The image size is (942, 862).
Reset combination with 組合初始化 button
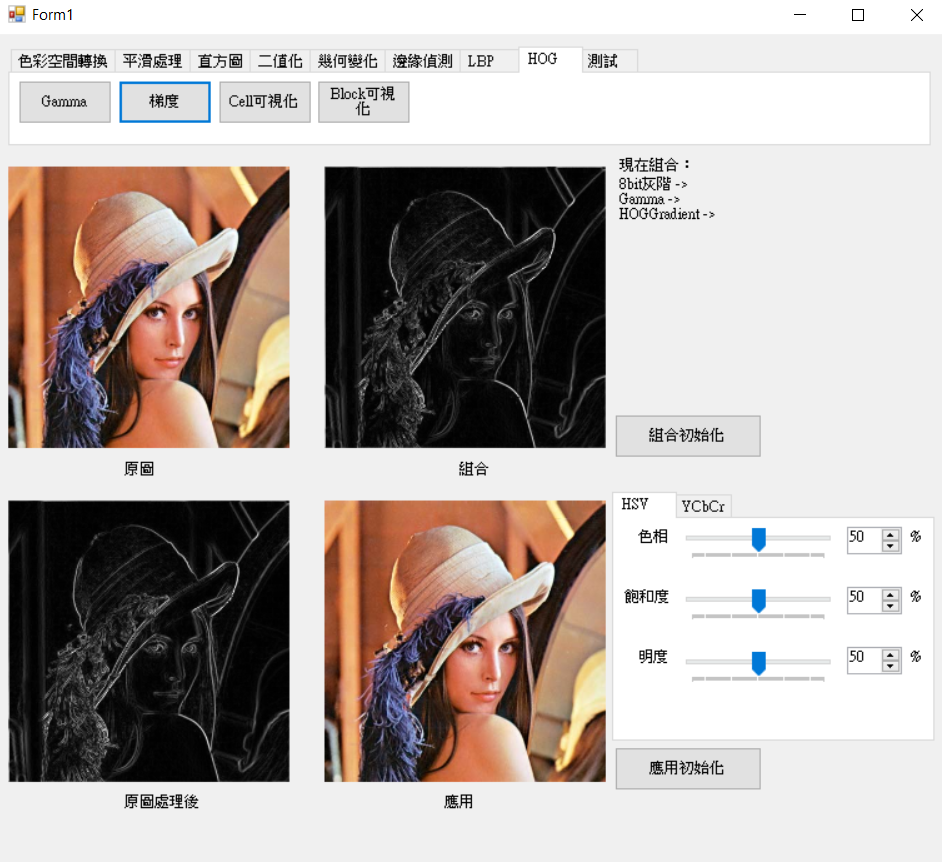click(x=688, y=436)
